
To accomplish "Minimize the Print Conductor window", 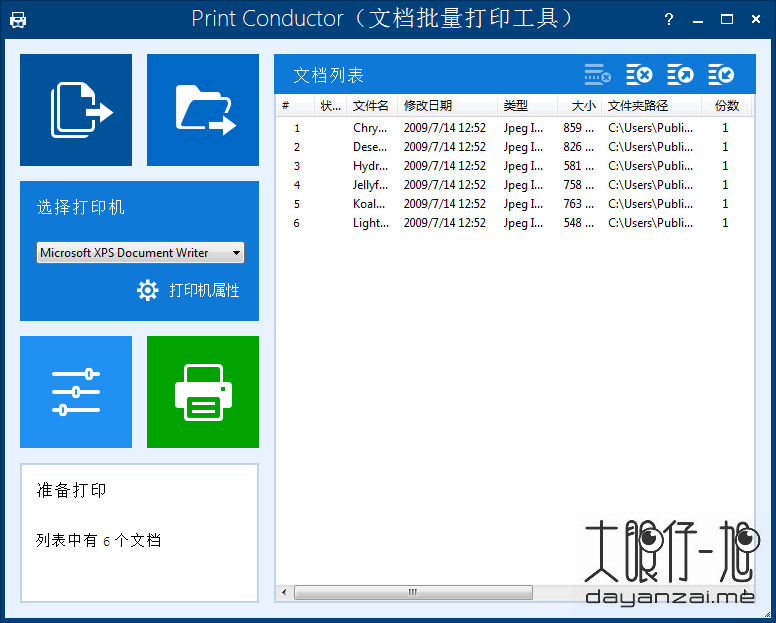I will tap(698, 20).
